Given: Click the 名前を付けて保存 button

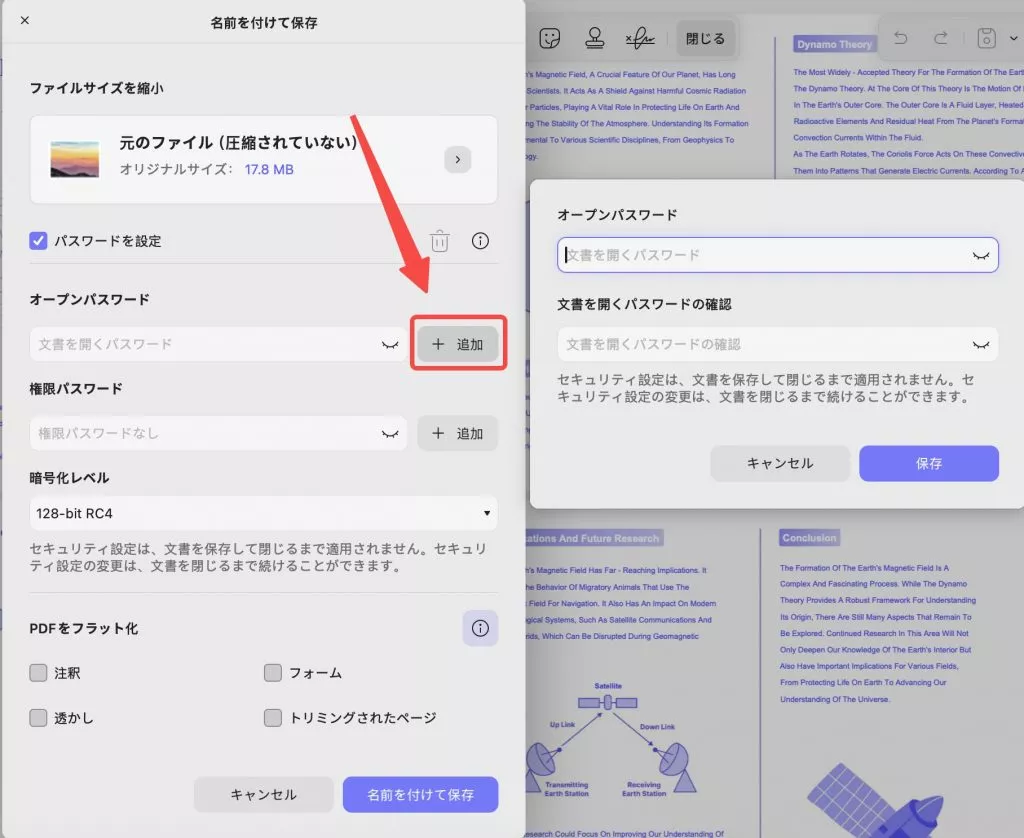Looking at the screenshot, I should pyautogui.click(x=421, y=794).
